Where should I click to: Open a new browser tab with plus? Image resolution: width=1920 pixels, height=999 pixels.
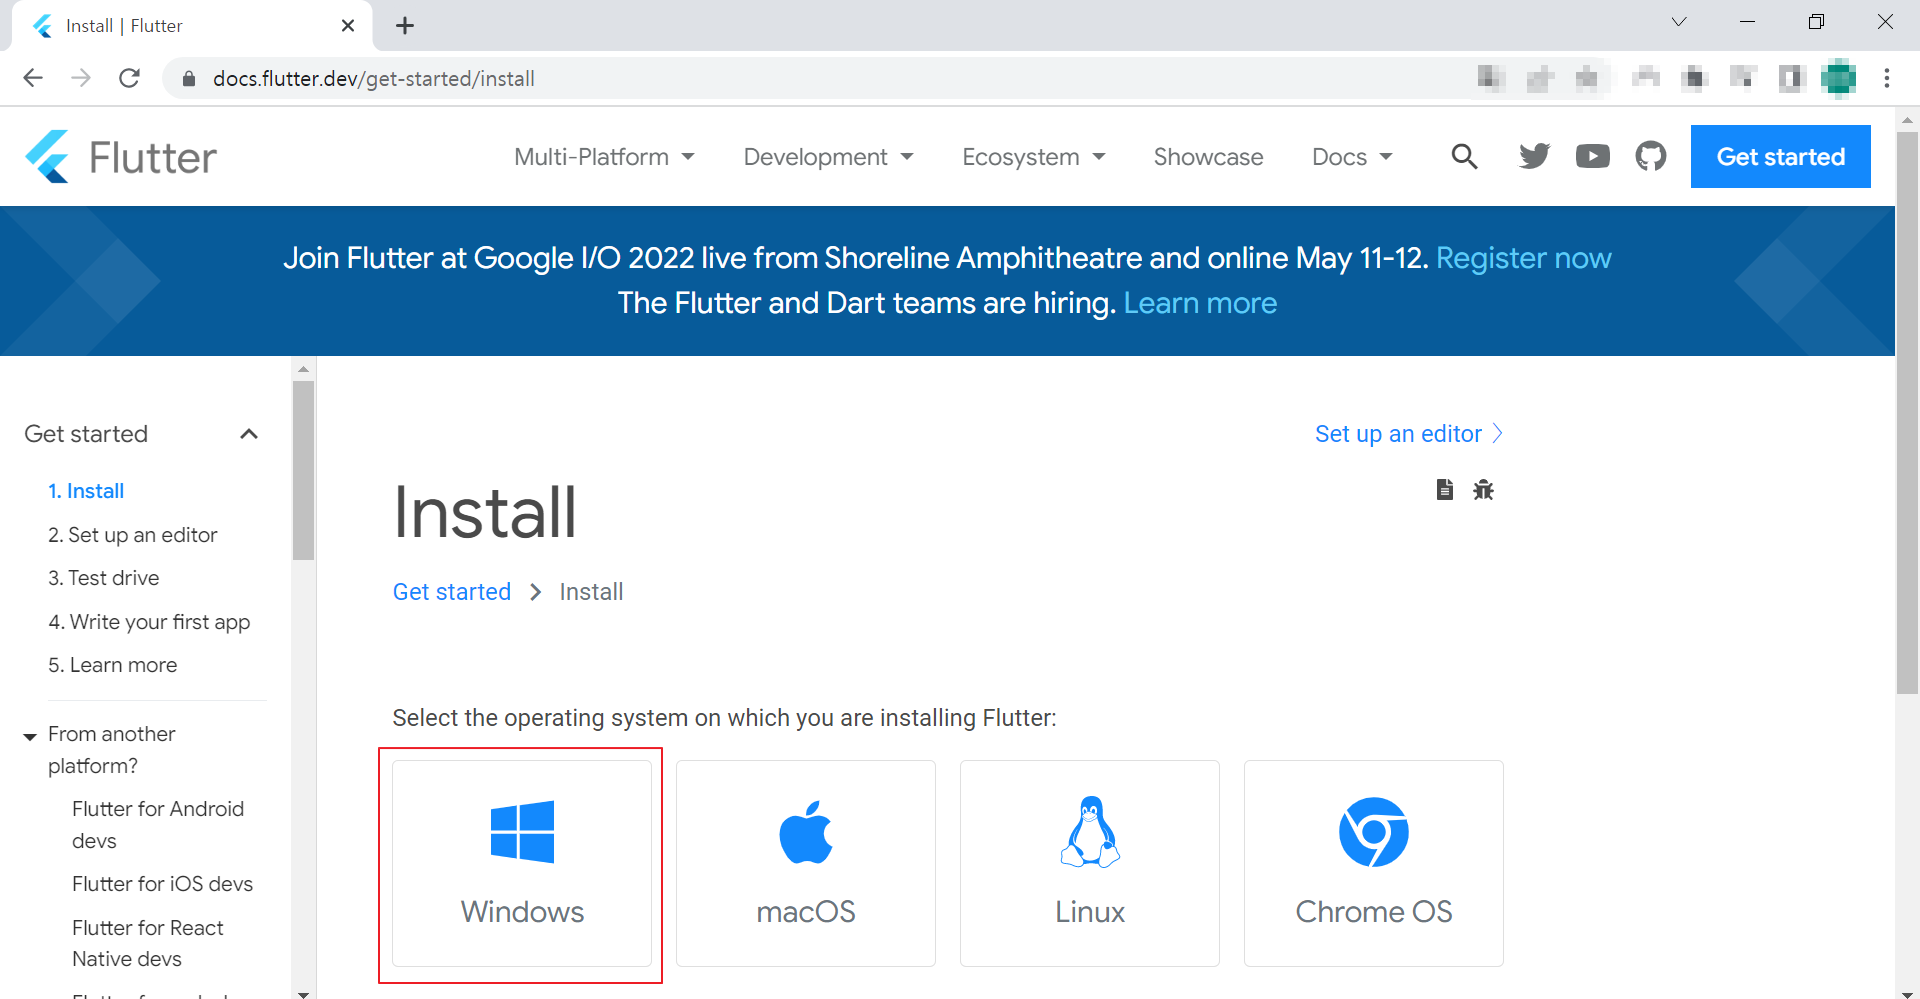(405, 26)
